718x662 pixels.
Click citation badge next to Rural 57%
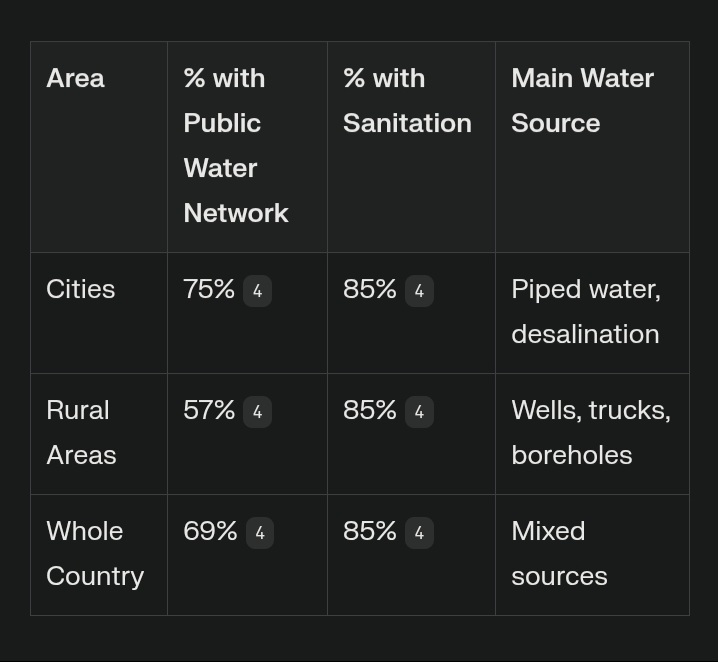coord(257,412)
